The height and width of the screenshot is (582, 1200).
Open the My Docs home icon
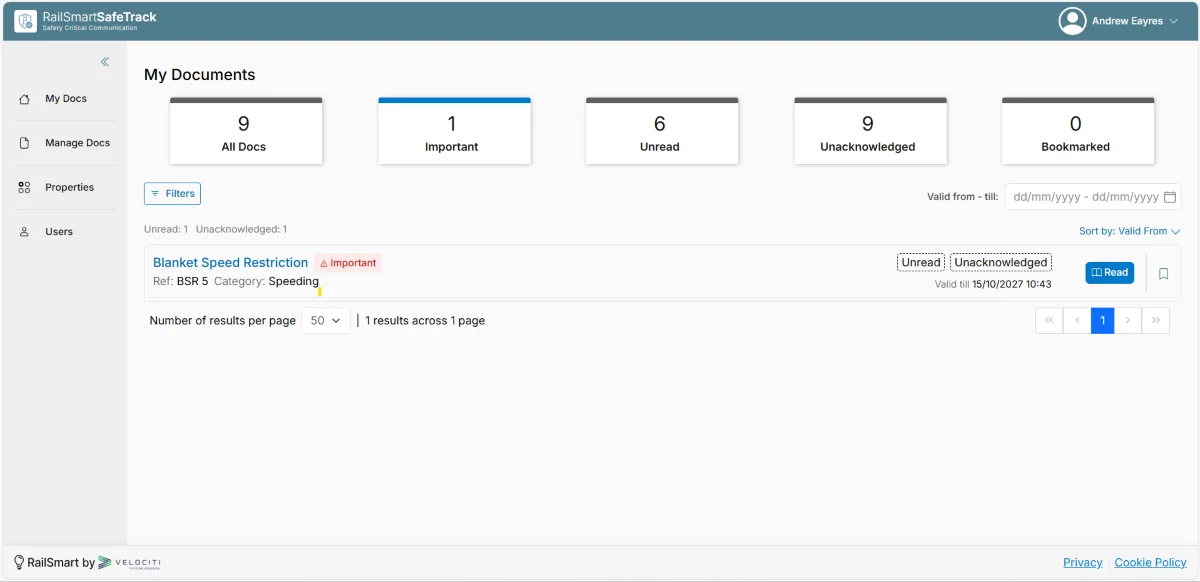tap(23, 98)
